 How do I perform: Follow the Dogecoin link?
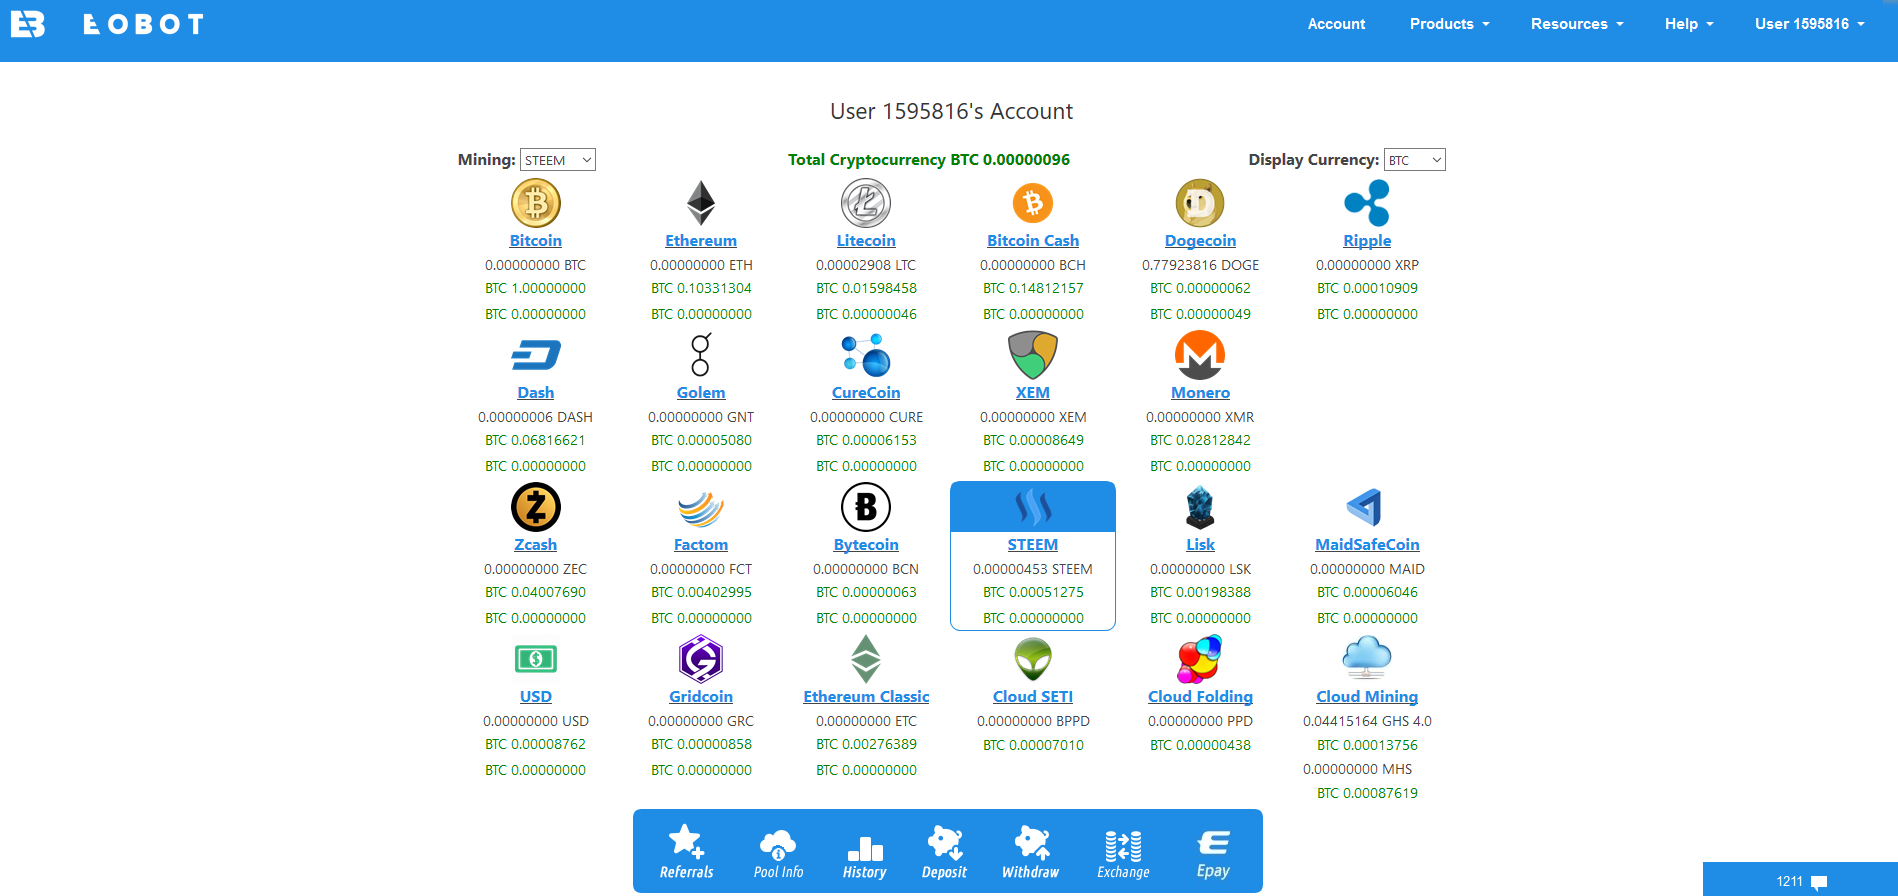1200,241
